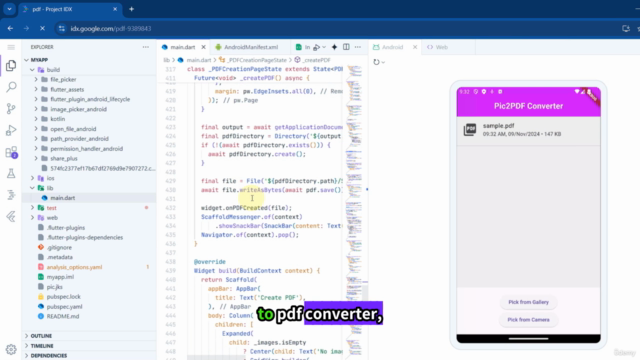The height and width of the screenshot is (360, 640).
Task: Go back in browser
Action: (x=10, y=29)
